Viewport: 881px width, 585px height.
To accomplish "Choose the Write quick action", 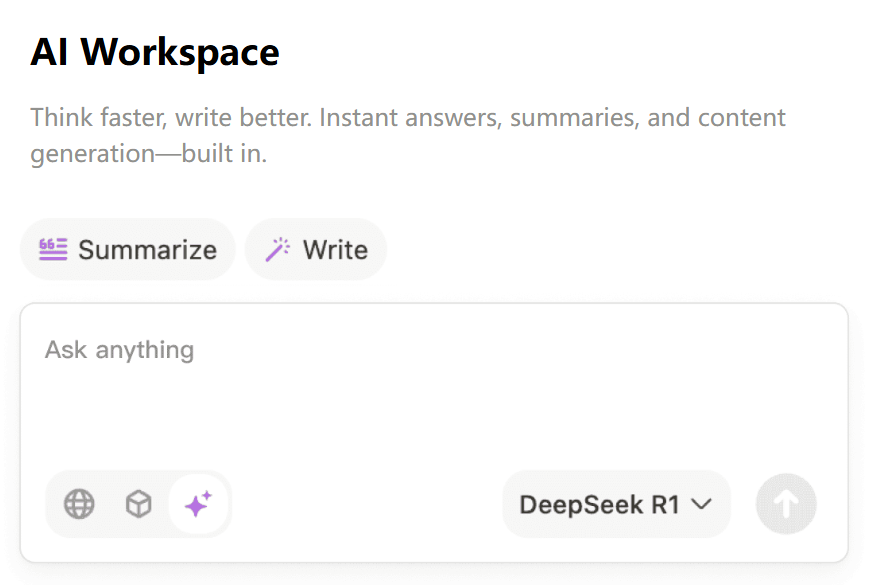I will click(x=316, y=249).
